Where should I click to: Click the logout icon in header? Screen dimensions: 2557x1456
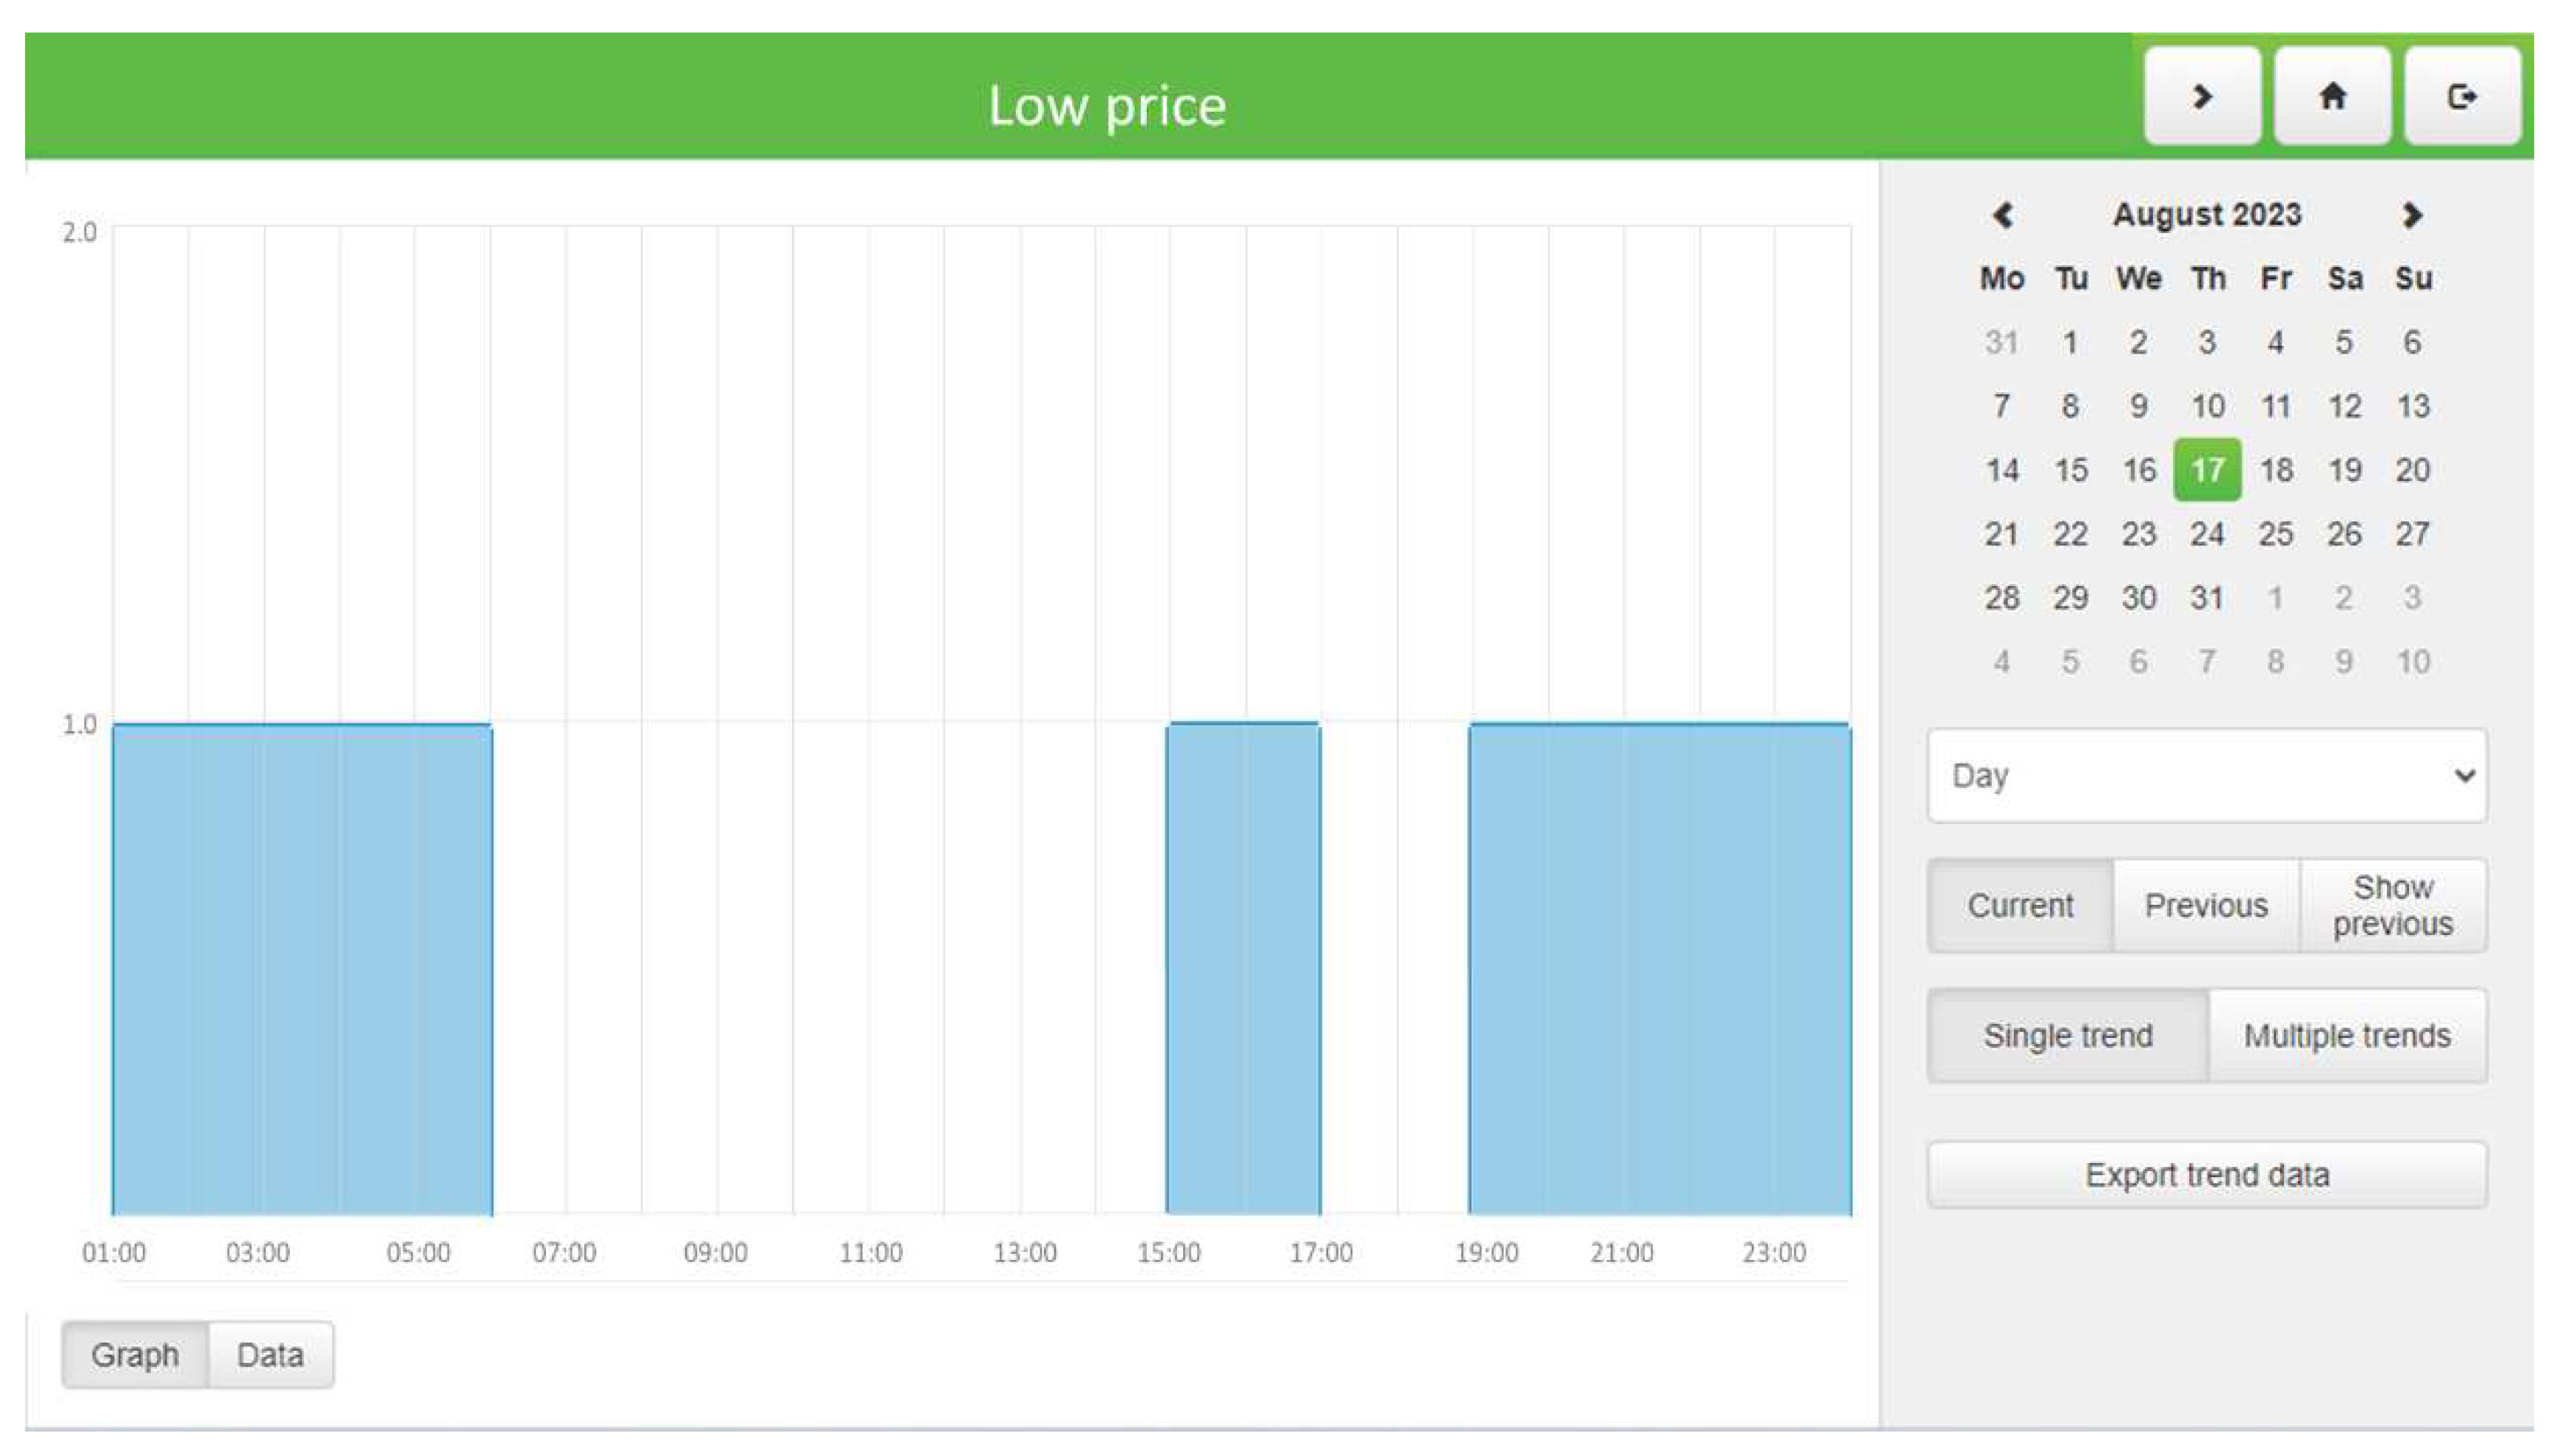tap(2461, 96)
